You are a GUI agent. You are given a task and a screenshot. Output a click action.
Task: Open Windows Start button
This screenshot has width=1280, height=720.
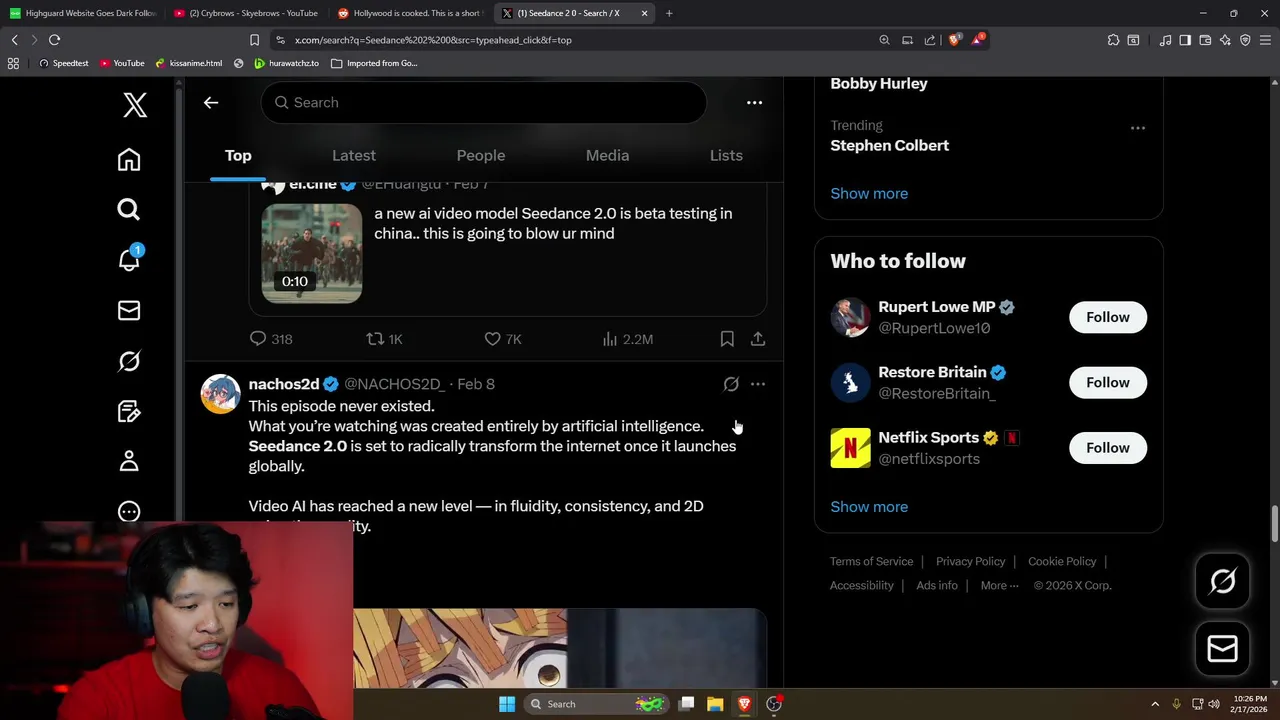point(507,704)
